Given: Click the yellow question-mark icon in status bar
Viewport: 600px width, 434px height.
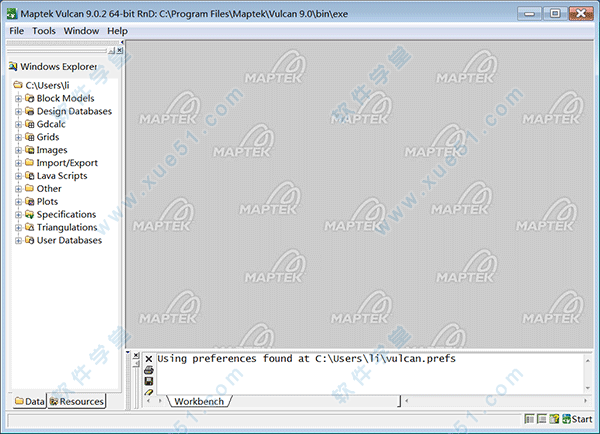Looking at the screenshot, I should pyautogui.click(x=554, y=419).
